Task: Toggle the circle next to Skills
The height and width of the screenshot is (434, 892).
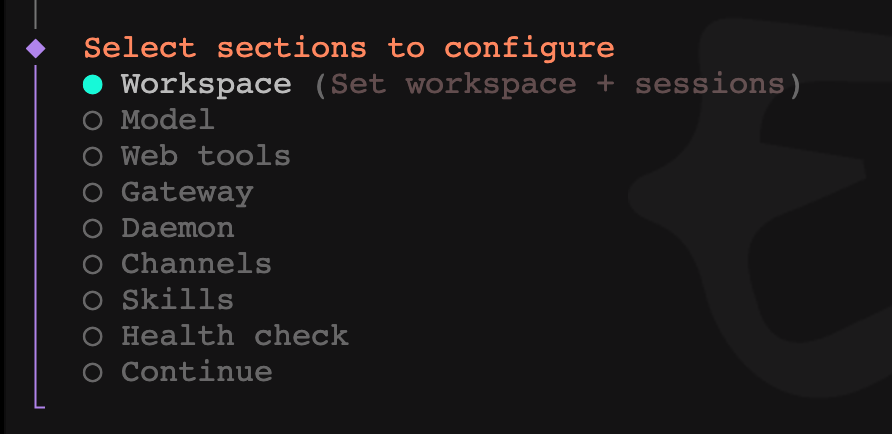Action: [x=93, y=301]
